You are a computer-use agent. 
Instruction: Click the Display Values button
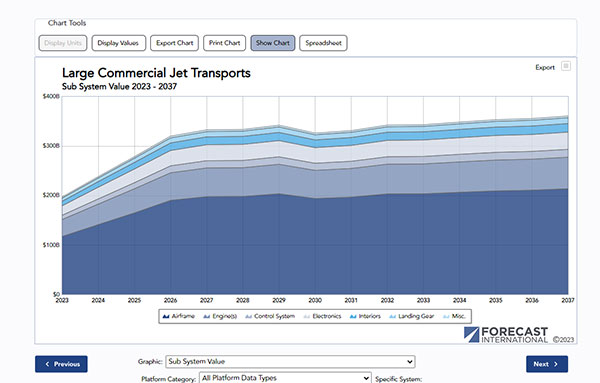click(119, 43)
